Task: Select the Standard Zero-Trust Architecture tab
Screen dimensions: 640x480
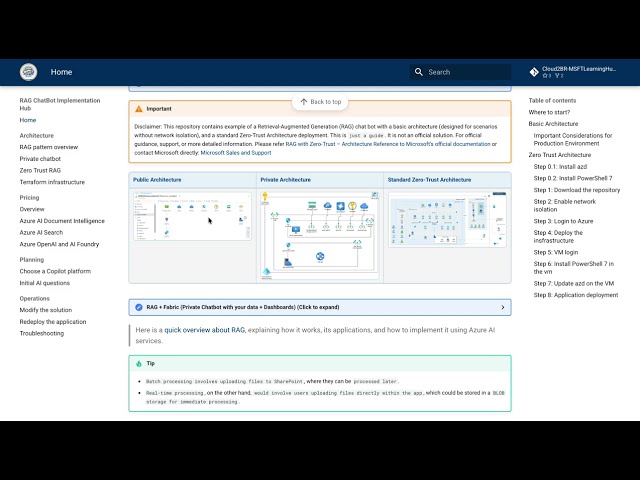Action: 429,180
